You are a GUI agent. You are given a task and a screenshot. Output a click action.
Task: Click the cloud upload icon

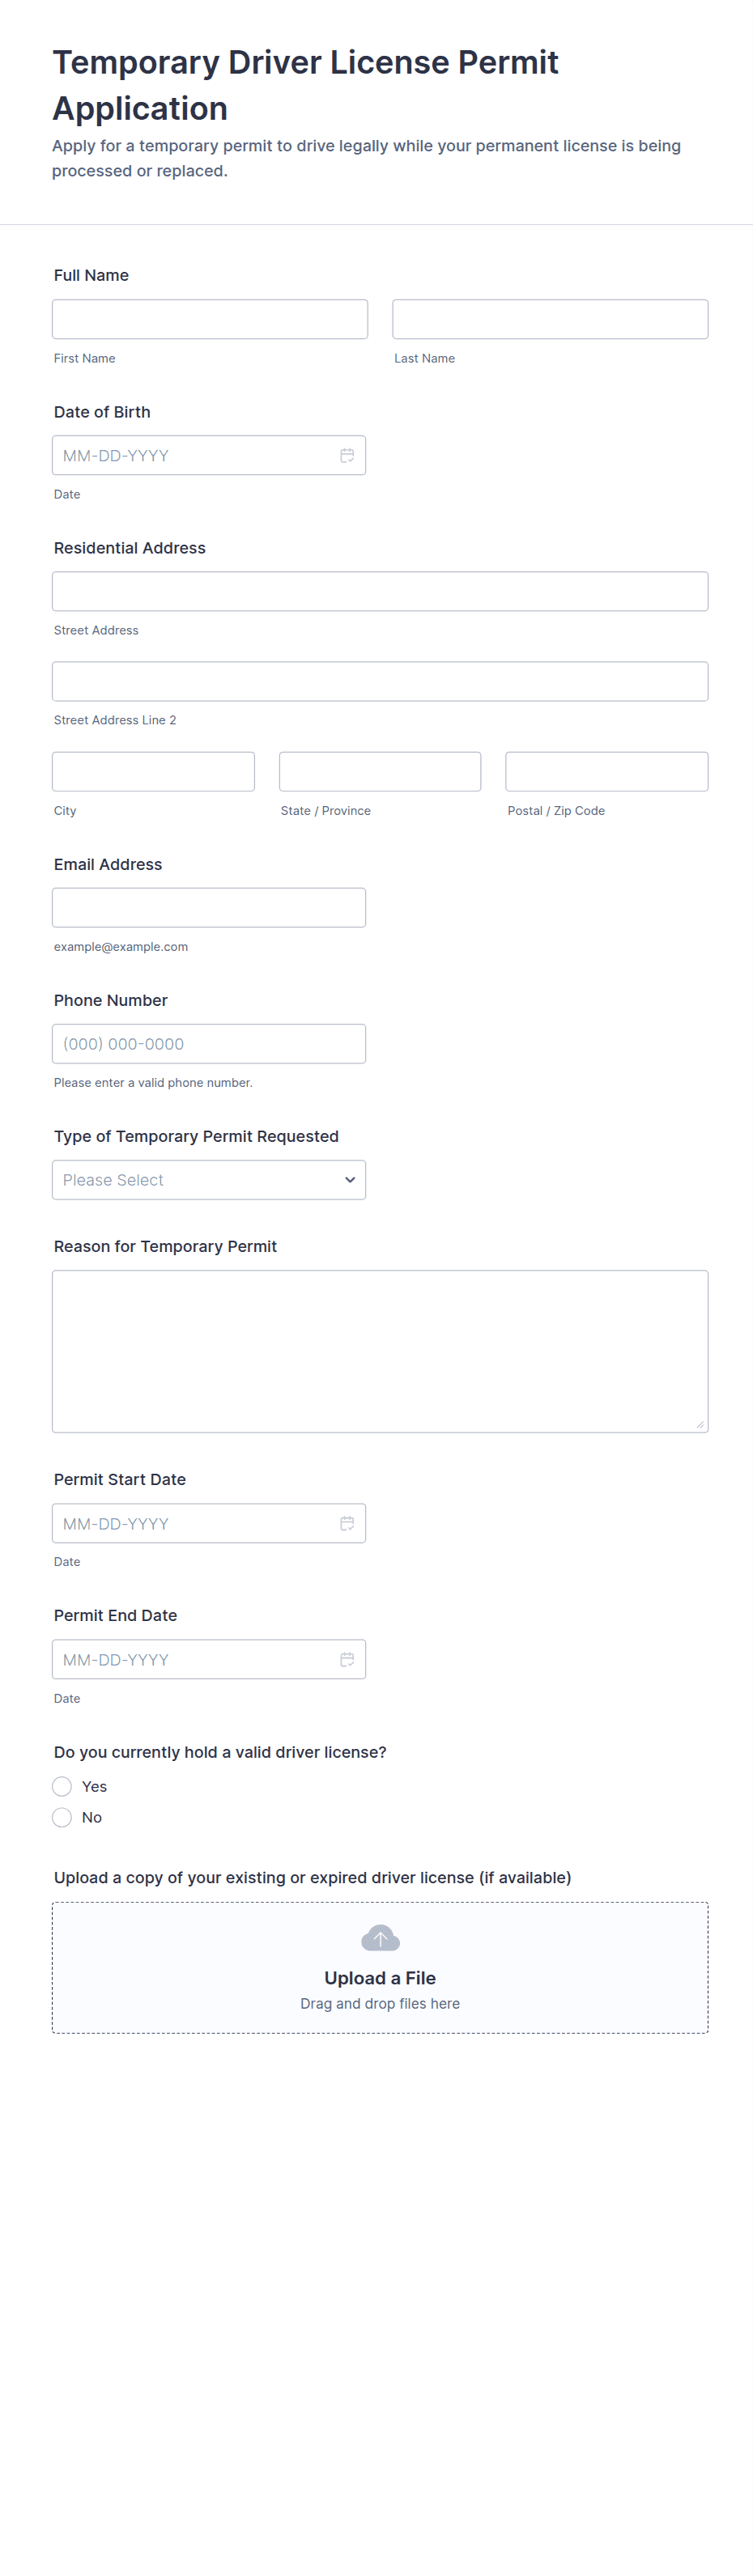point(380,1938)
